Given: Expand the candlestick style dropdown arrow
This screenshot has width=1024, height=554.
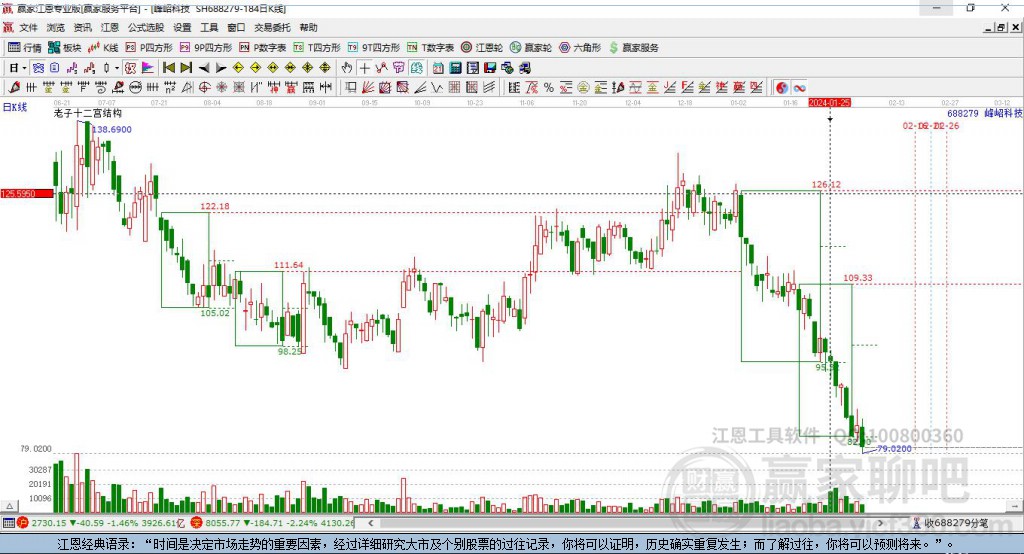Looking at the screenshot, I should pyautogui.click(x=117, y=68).
